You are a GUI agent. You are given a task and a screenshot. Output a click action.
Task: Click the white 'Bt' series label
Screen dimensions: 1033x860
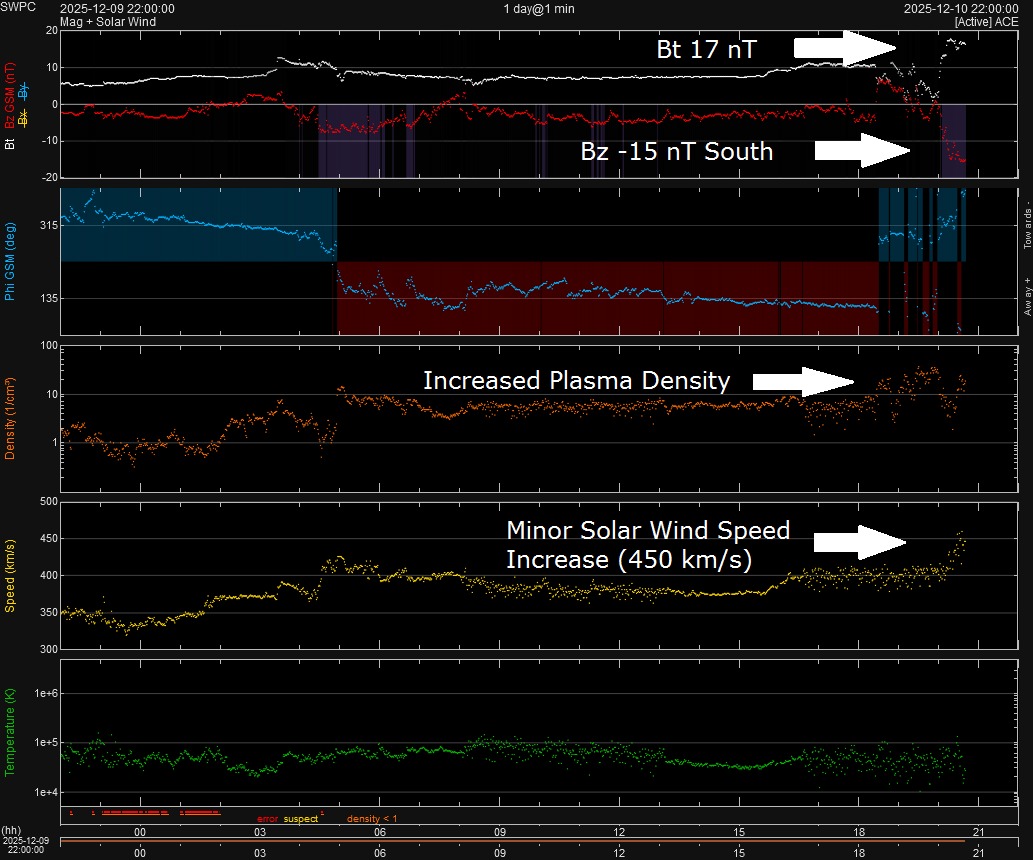(x=9, y=144)
